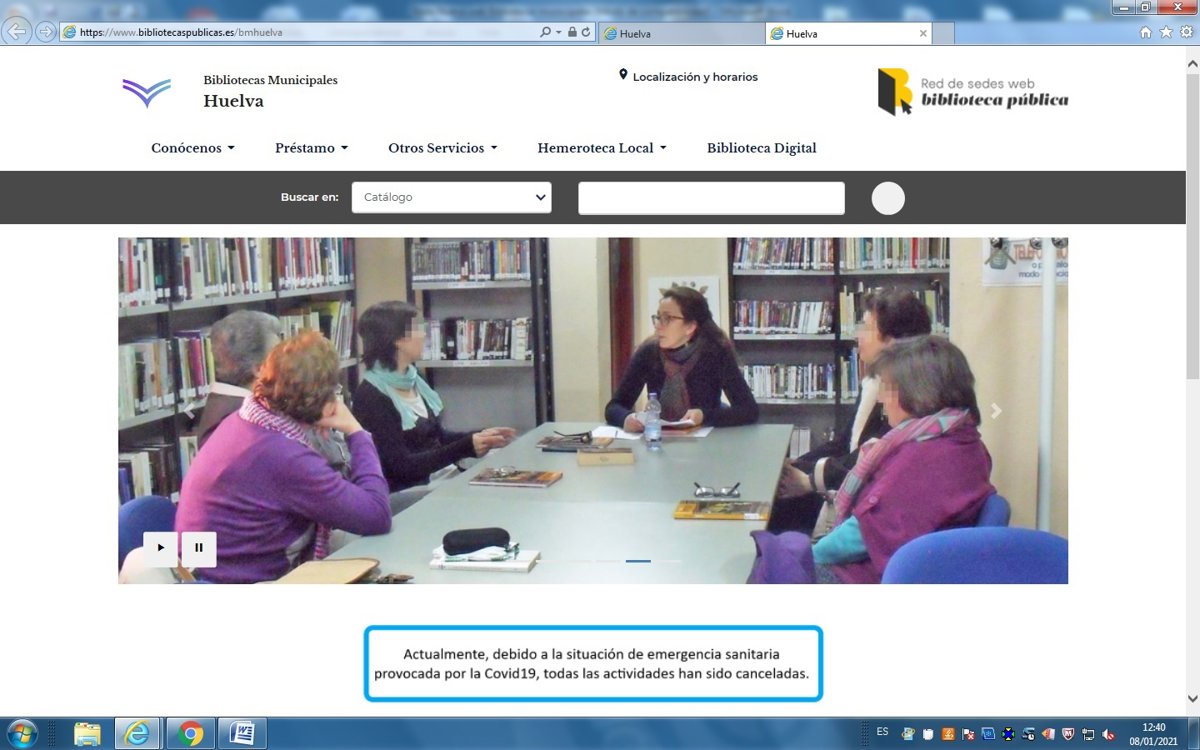Open the browser tools gear icon
The width and height of the screenshot is (1200, 750).
click(1186, 32)
